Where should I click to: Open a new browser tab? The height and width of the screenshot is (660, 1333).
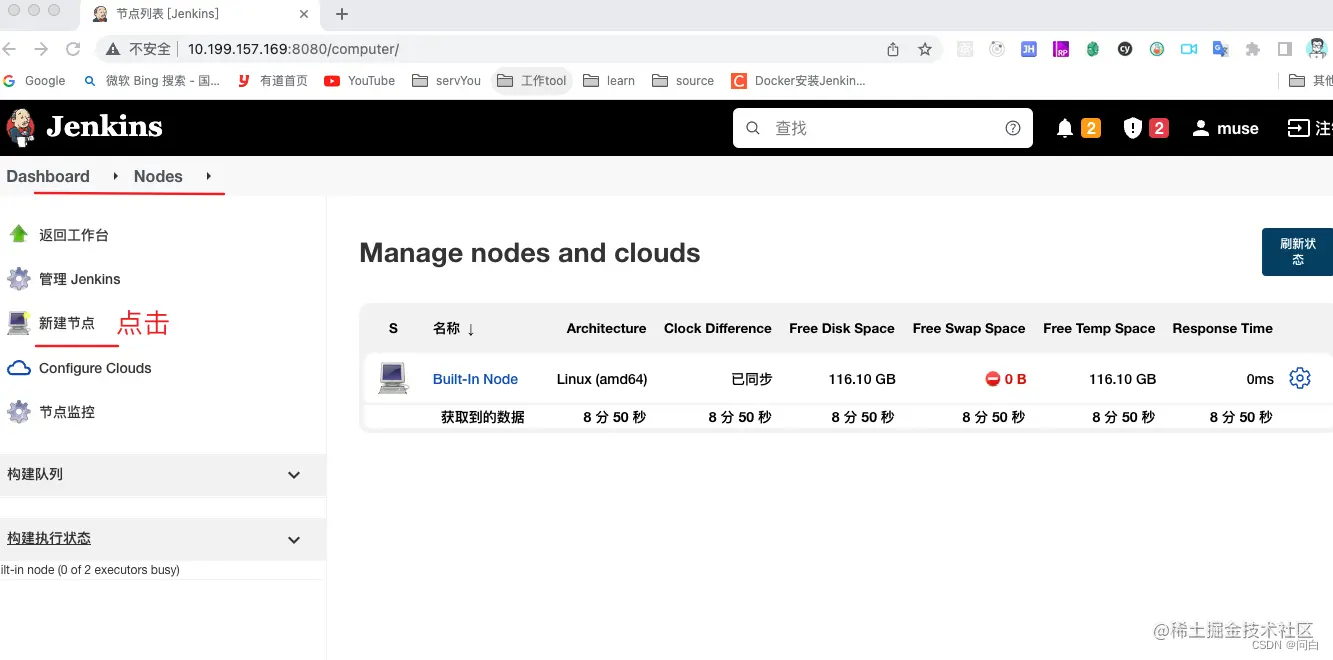tap(342, 14)
